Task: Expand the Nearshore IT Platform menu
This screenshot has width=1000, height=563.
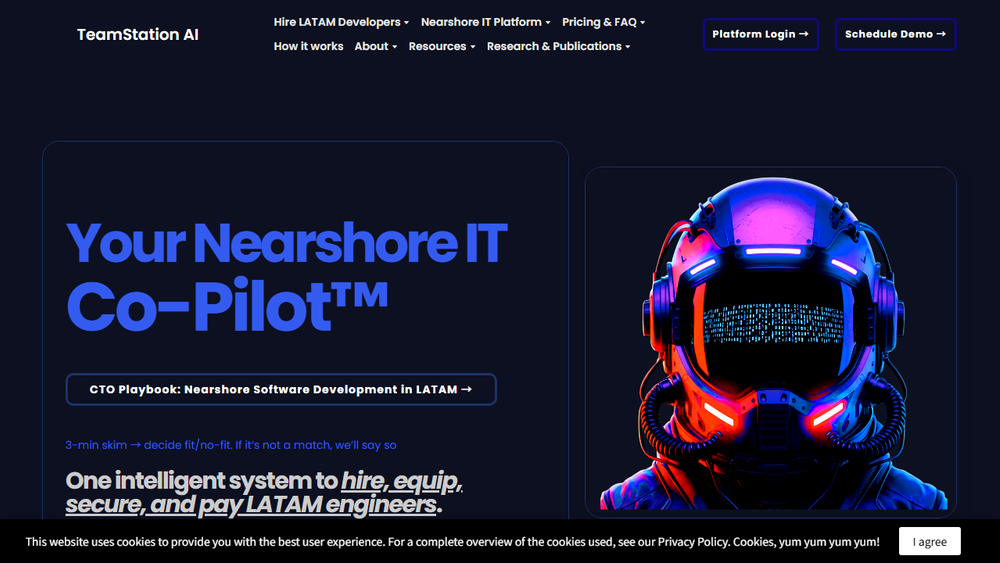Action: 485,22
